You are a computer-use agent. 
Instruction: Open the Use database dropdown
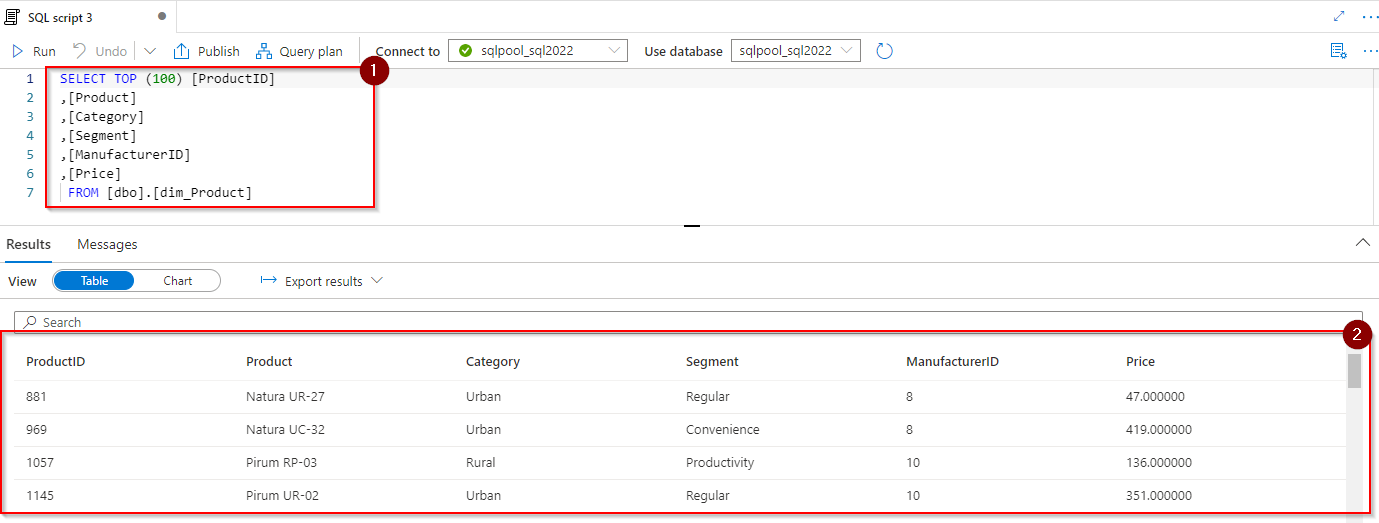pos(795,51)
